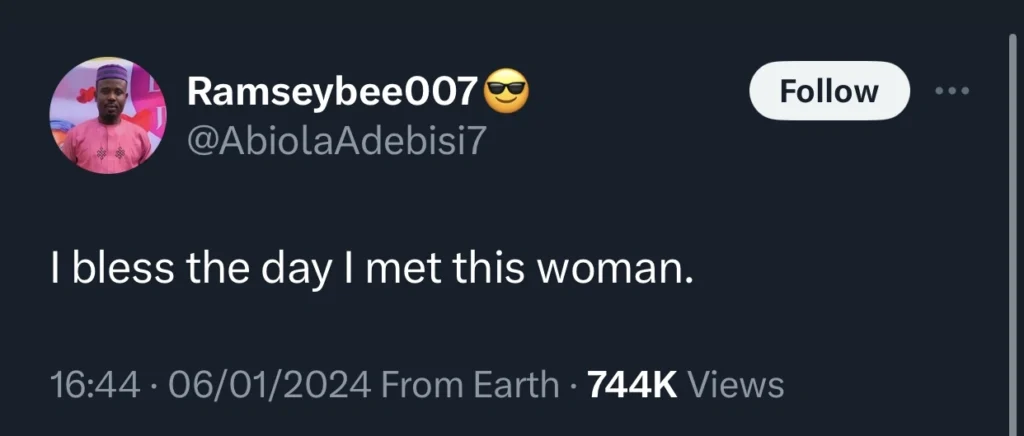Open the 744K view count
1024x436 pixels.
(x=633, y=384)
